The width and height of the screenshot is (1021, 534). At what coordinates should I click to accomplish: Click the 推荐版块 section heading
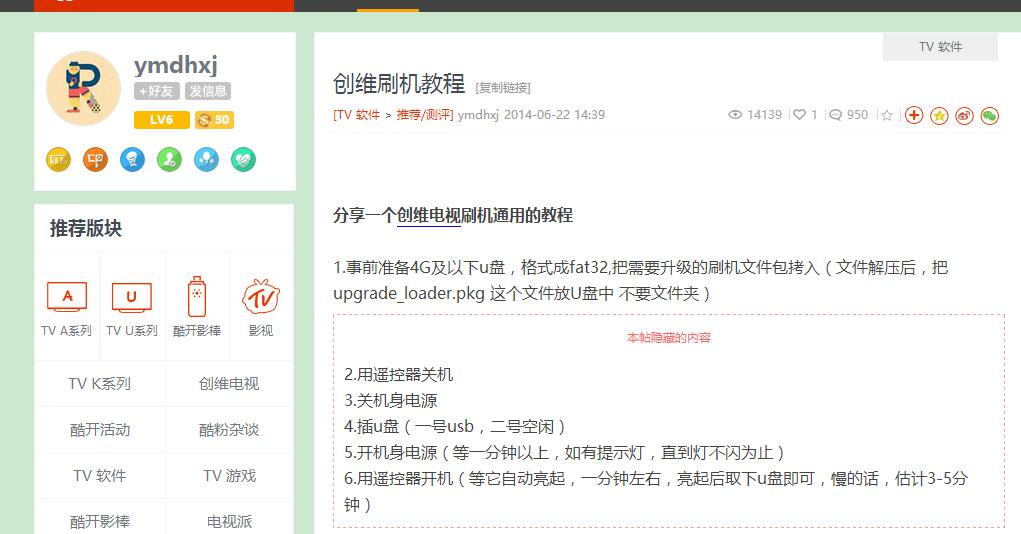coord(86,229)
